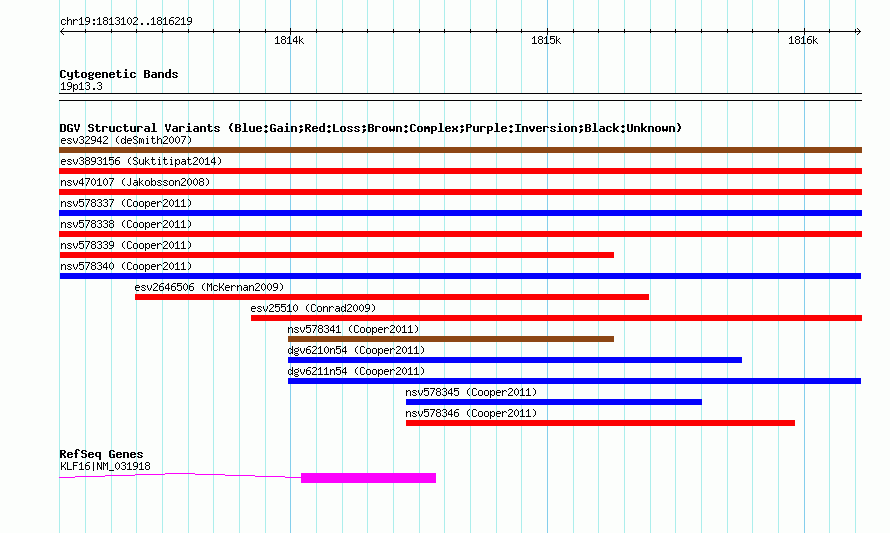This screenshot has width=890, height=533.
Task: Click the DGV Structural Variants track title
Action: pyautogui.click(x=370, y=128)
